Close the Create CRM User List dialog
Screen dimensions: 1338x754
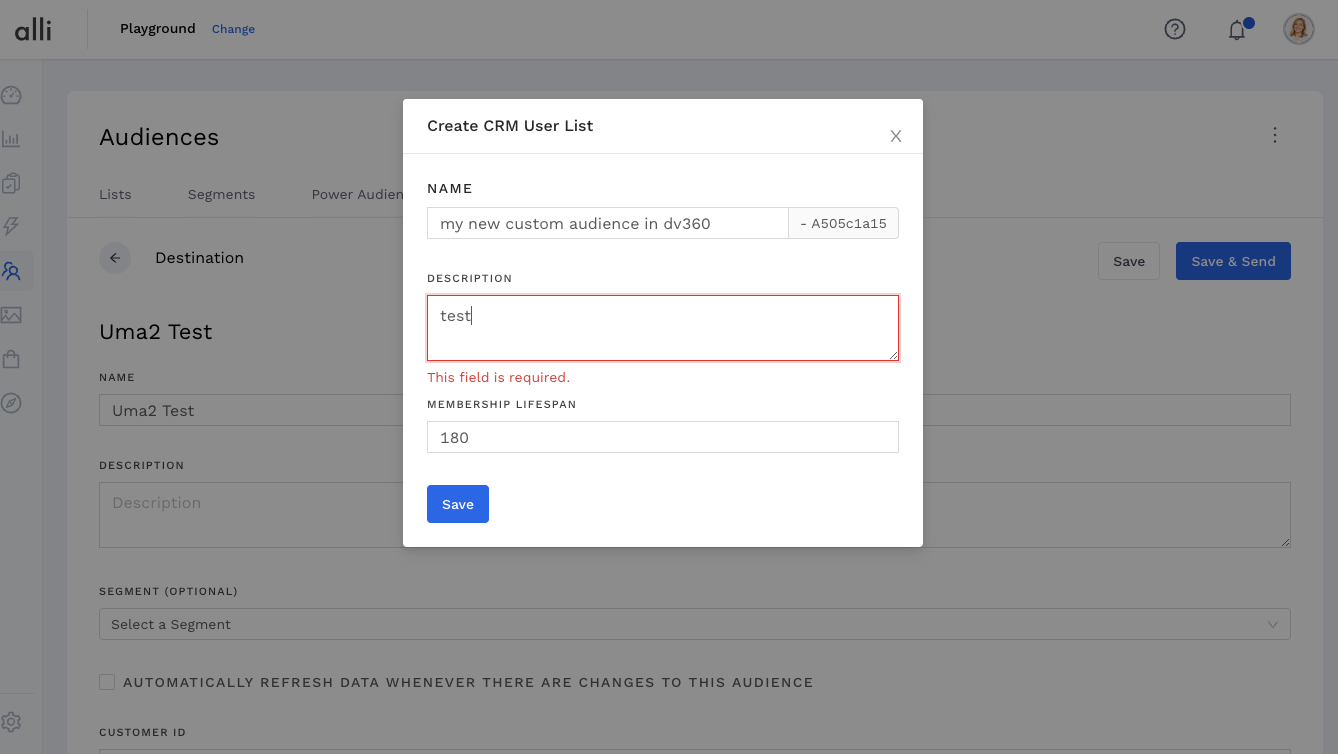896,136
